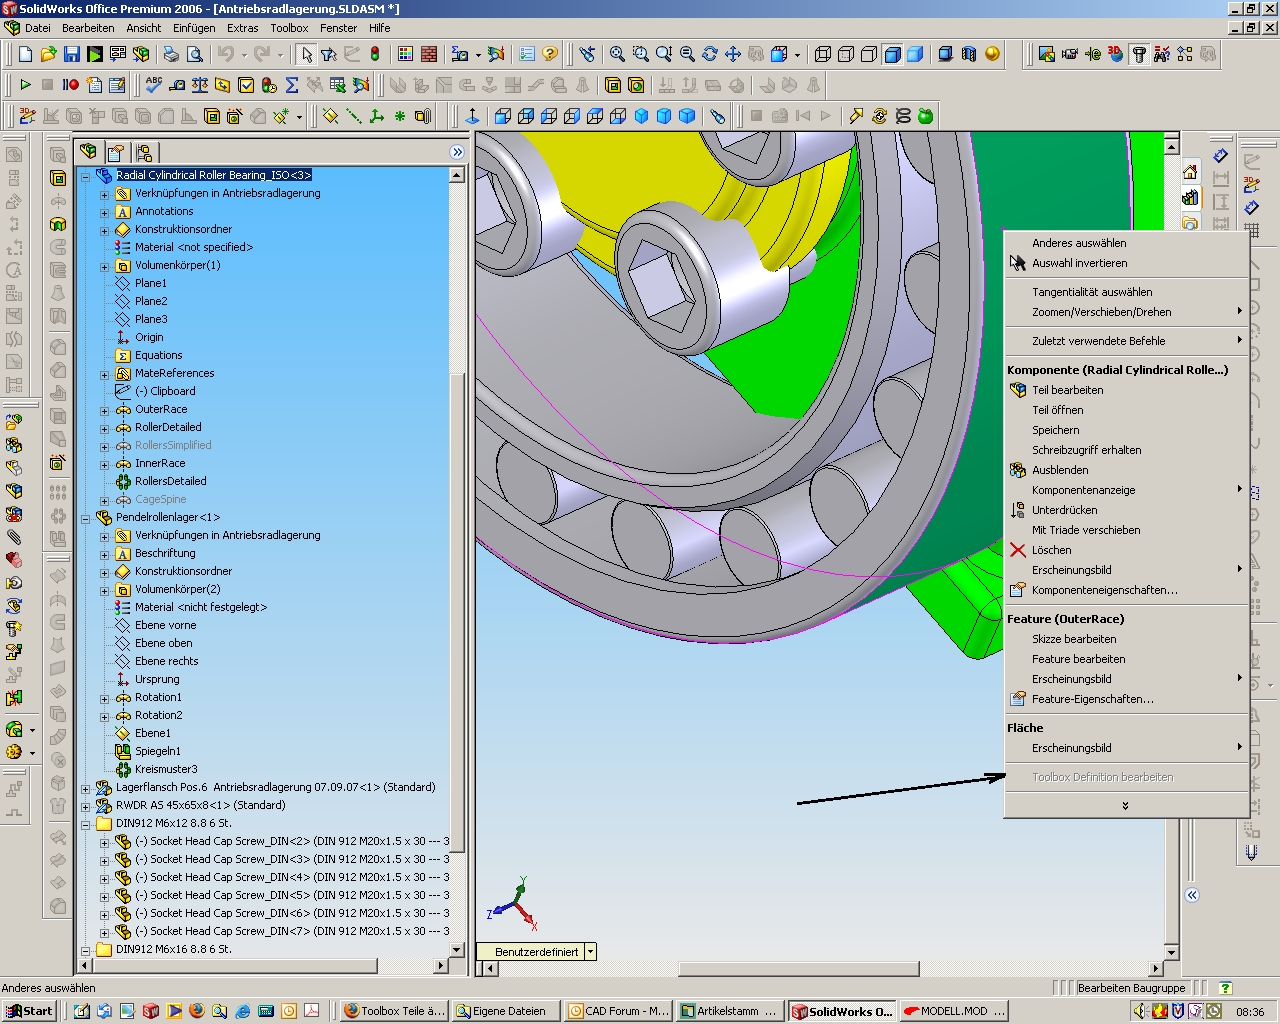Click the spell check ABC icon
Screen dimensions: 1280x1024
point(154,85)
